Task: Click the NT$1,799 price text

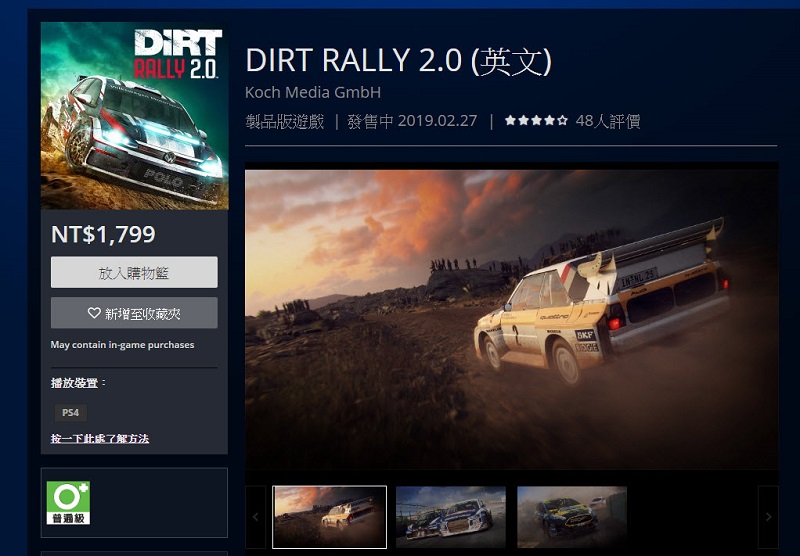Action: click(x=103, y=234)
